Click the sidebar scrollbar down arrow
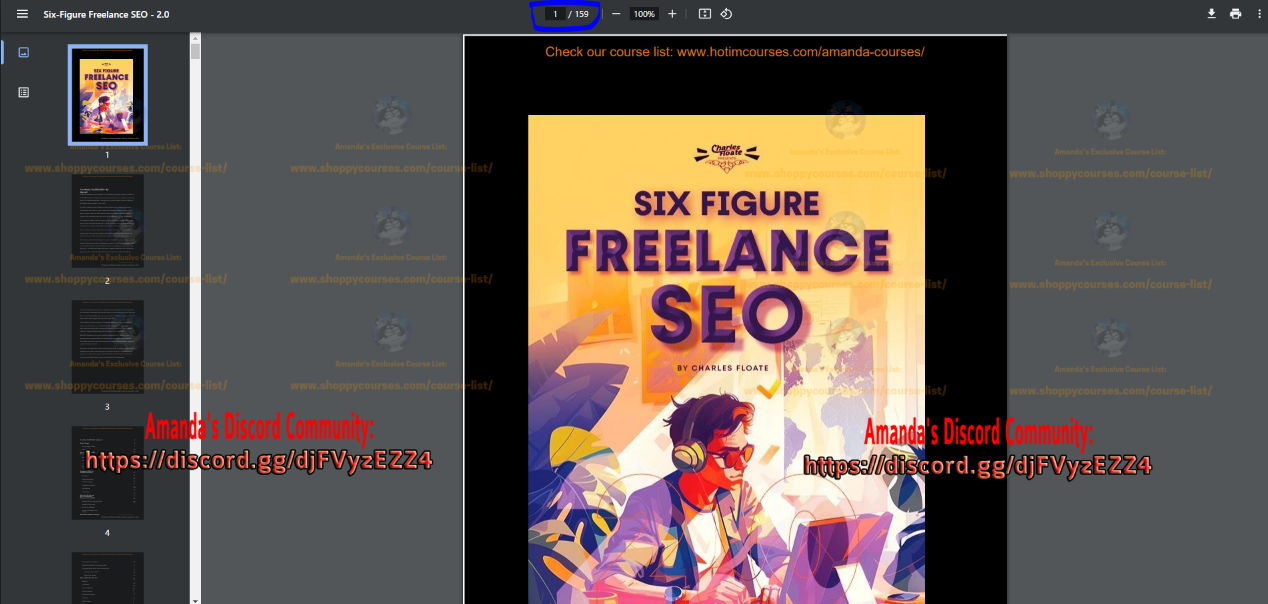Screen dimensions: 1268x604 195,599
